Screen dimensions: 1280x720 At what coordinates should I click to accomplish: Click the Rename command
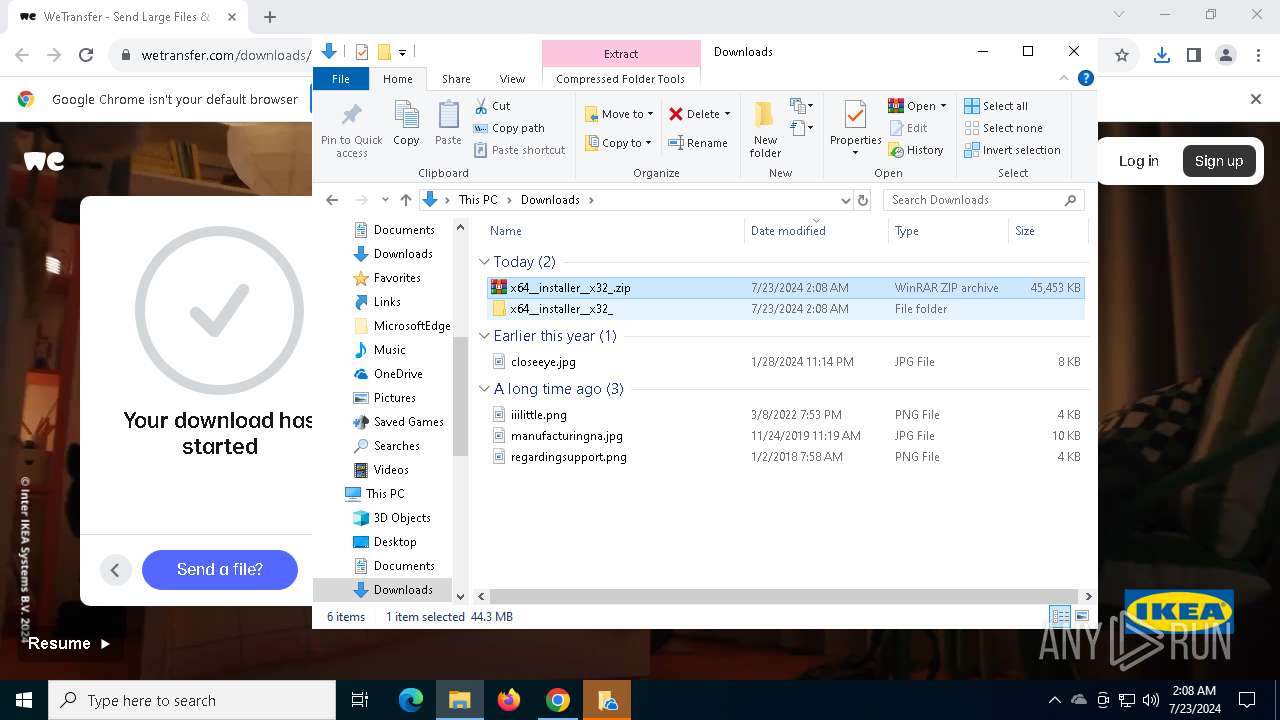click(698, 143)
